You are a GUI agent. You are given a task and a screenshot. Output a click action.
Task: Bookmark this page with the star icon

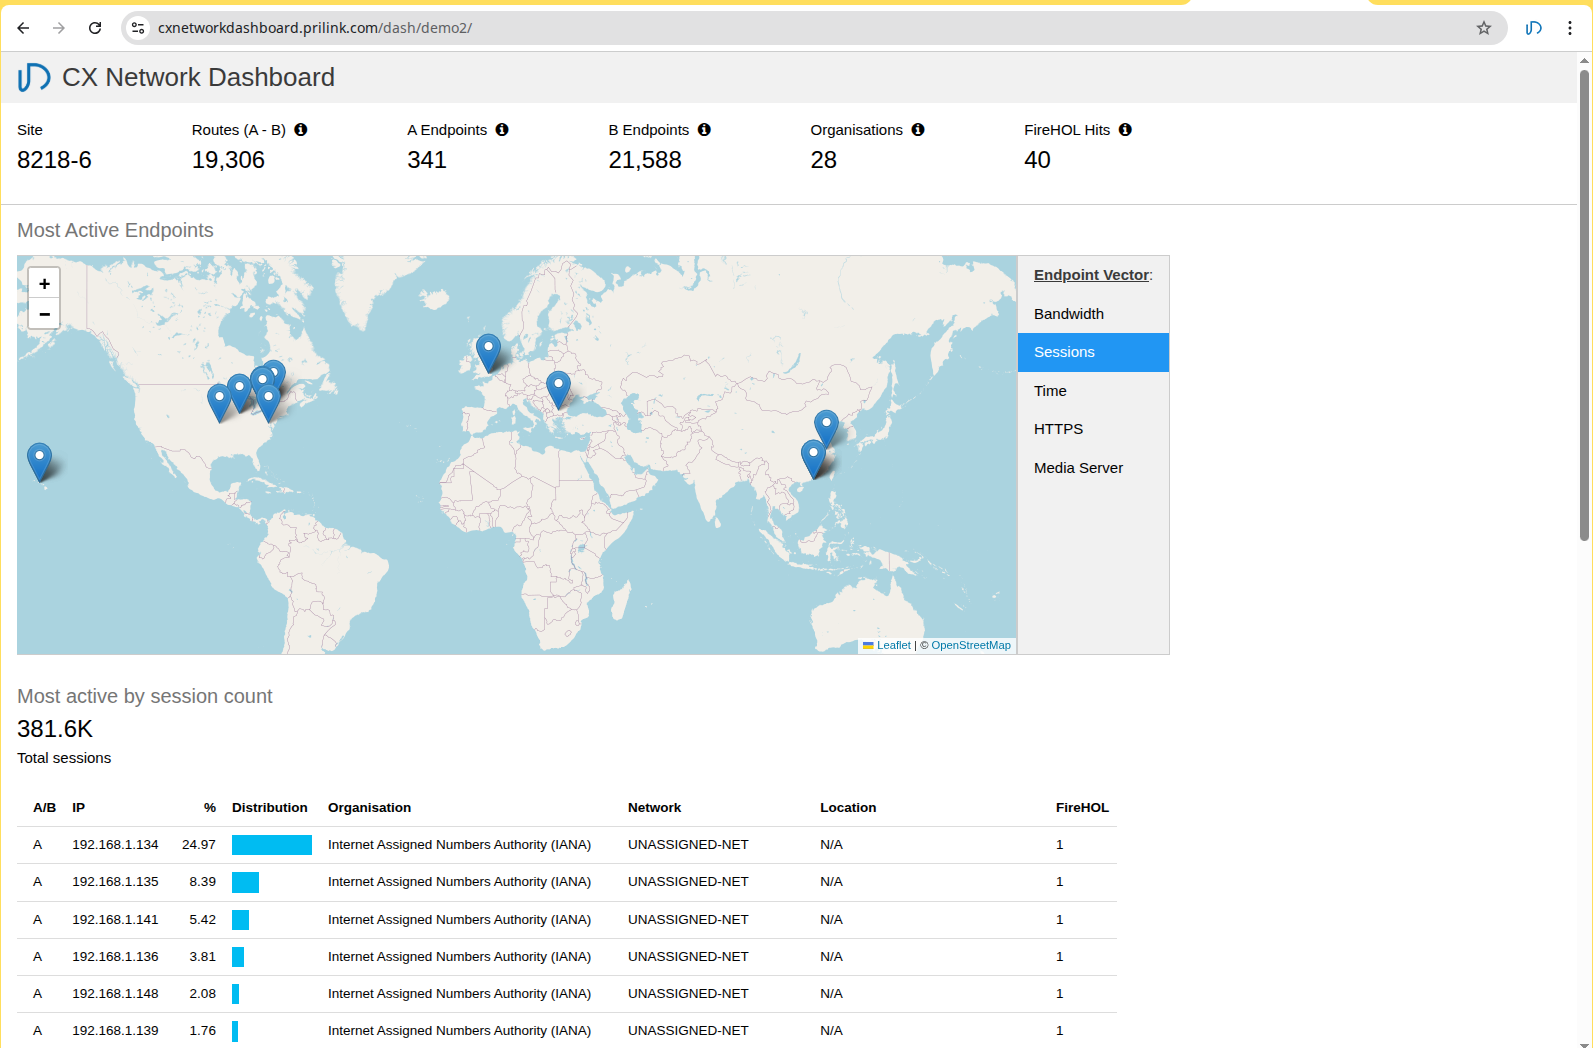click(1484, 28)
